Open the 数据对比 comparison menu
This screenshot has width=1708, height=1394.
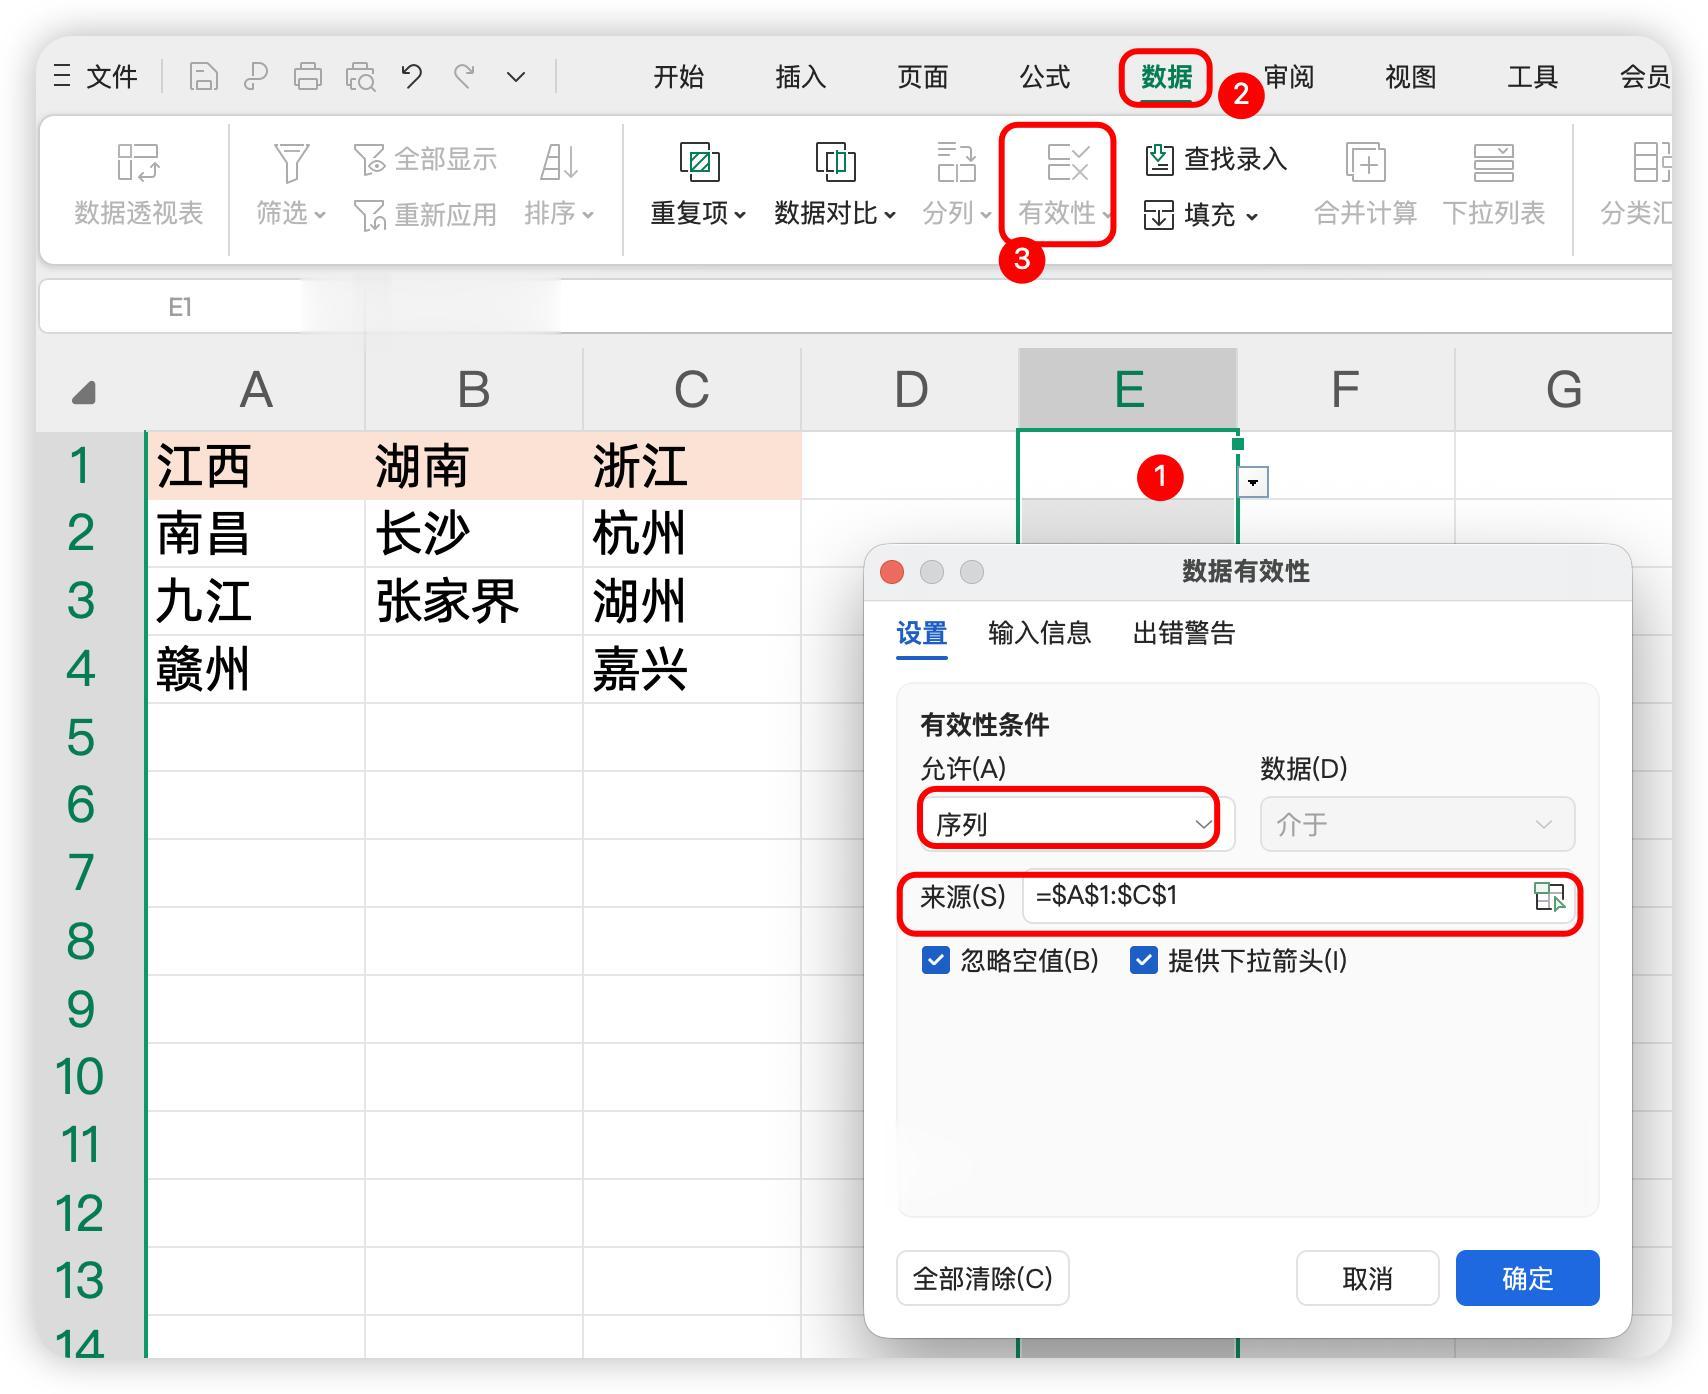tap(835, 185)
